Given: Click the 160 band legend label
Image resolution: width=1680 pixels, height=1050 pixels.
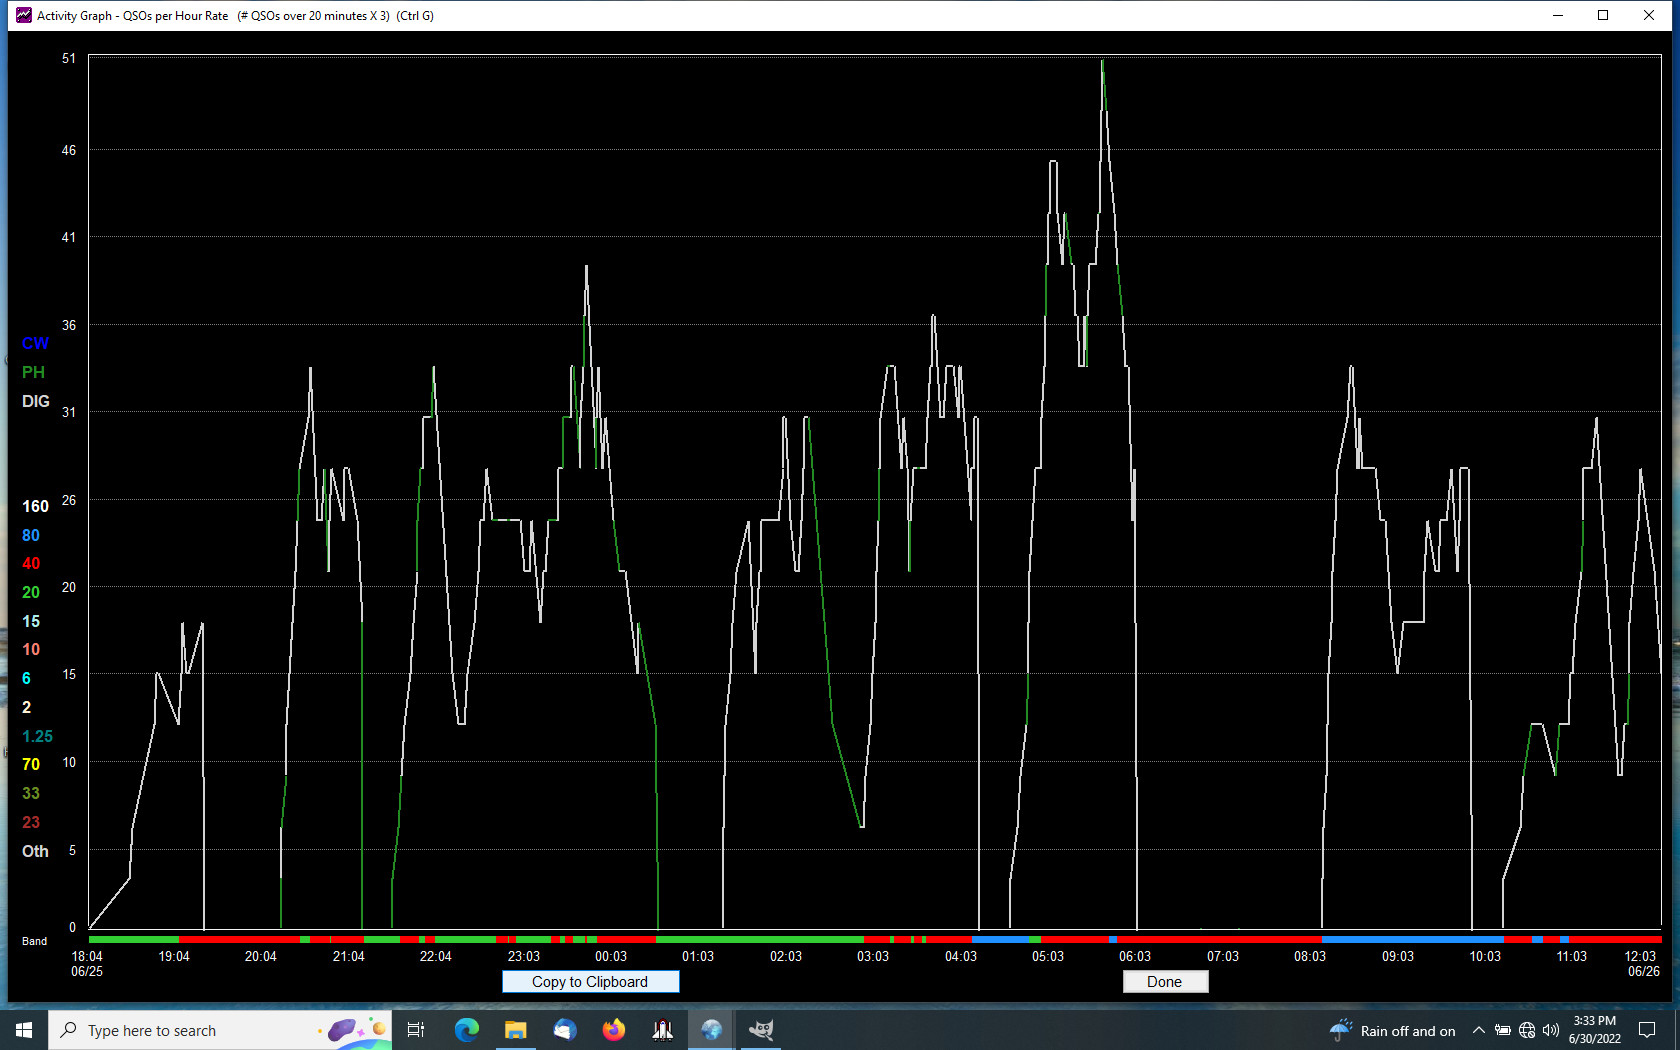Looking at the screenshot, I should tap(35, 507).
